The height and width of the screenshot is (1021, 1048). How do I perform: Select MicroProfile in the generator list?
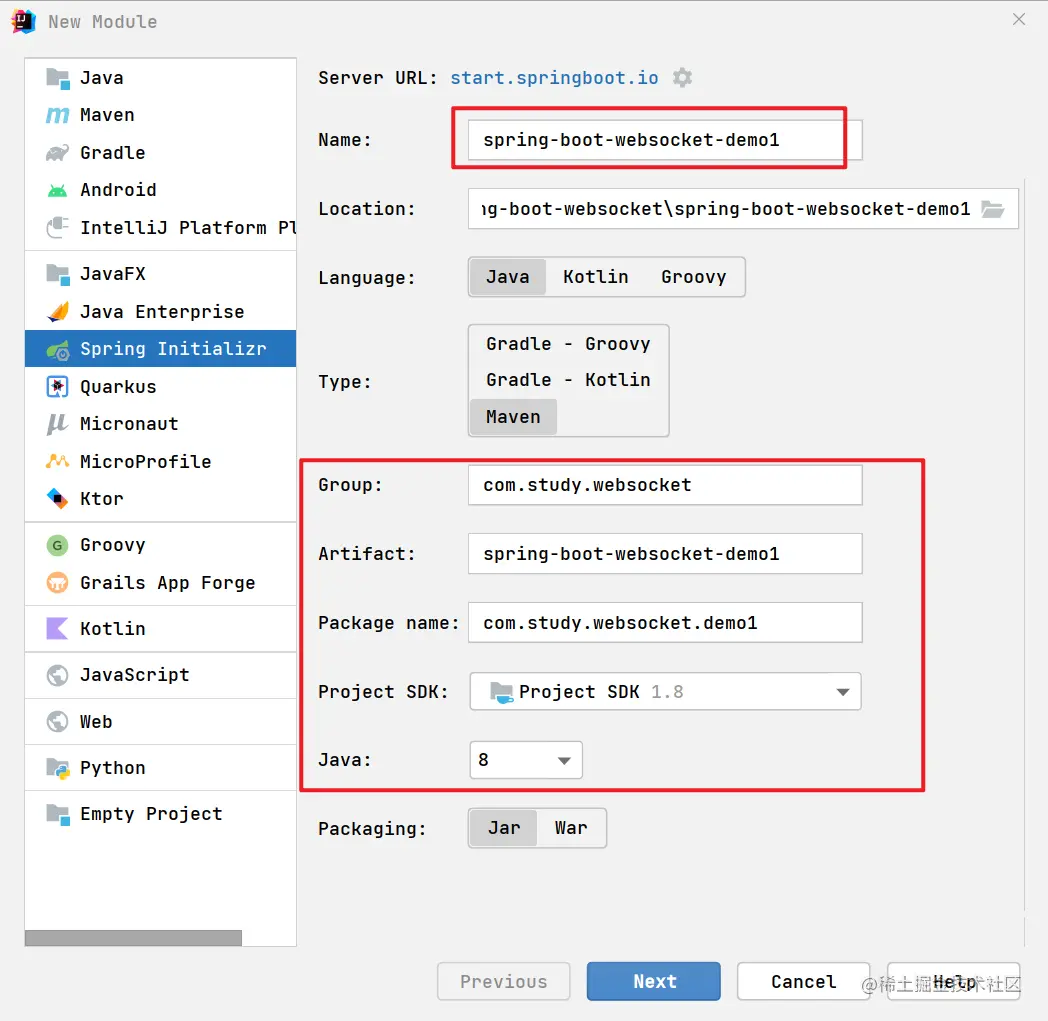coord(160,462)
